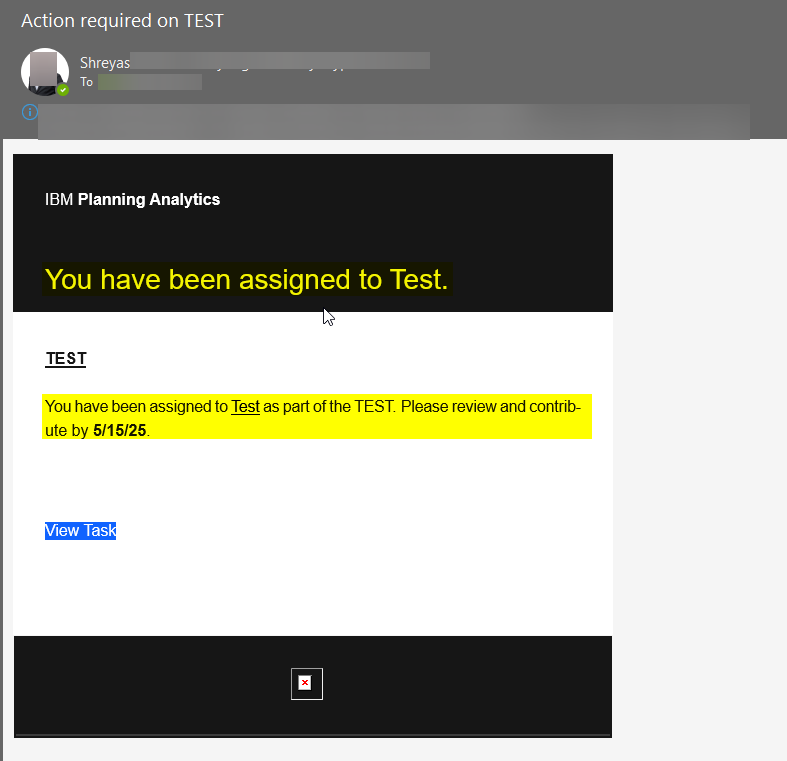787x761 pixels.
Task: Open the View Task link
Action: click(x=80, y=531)
